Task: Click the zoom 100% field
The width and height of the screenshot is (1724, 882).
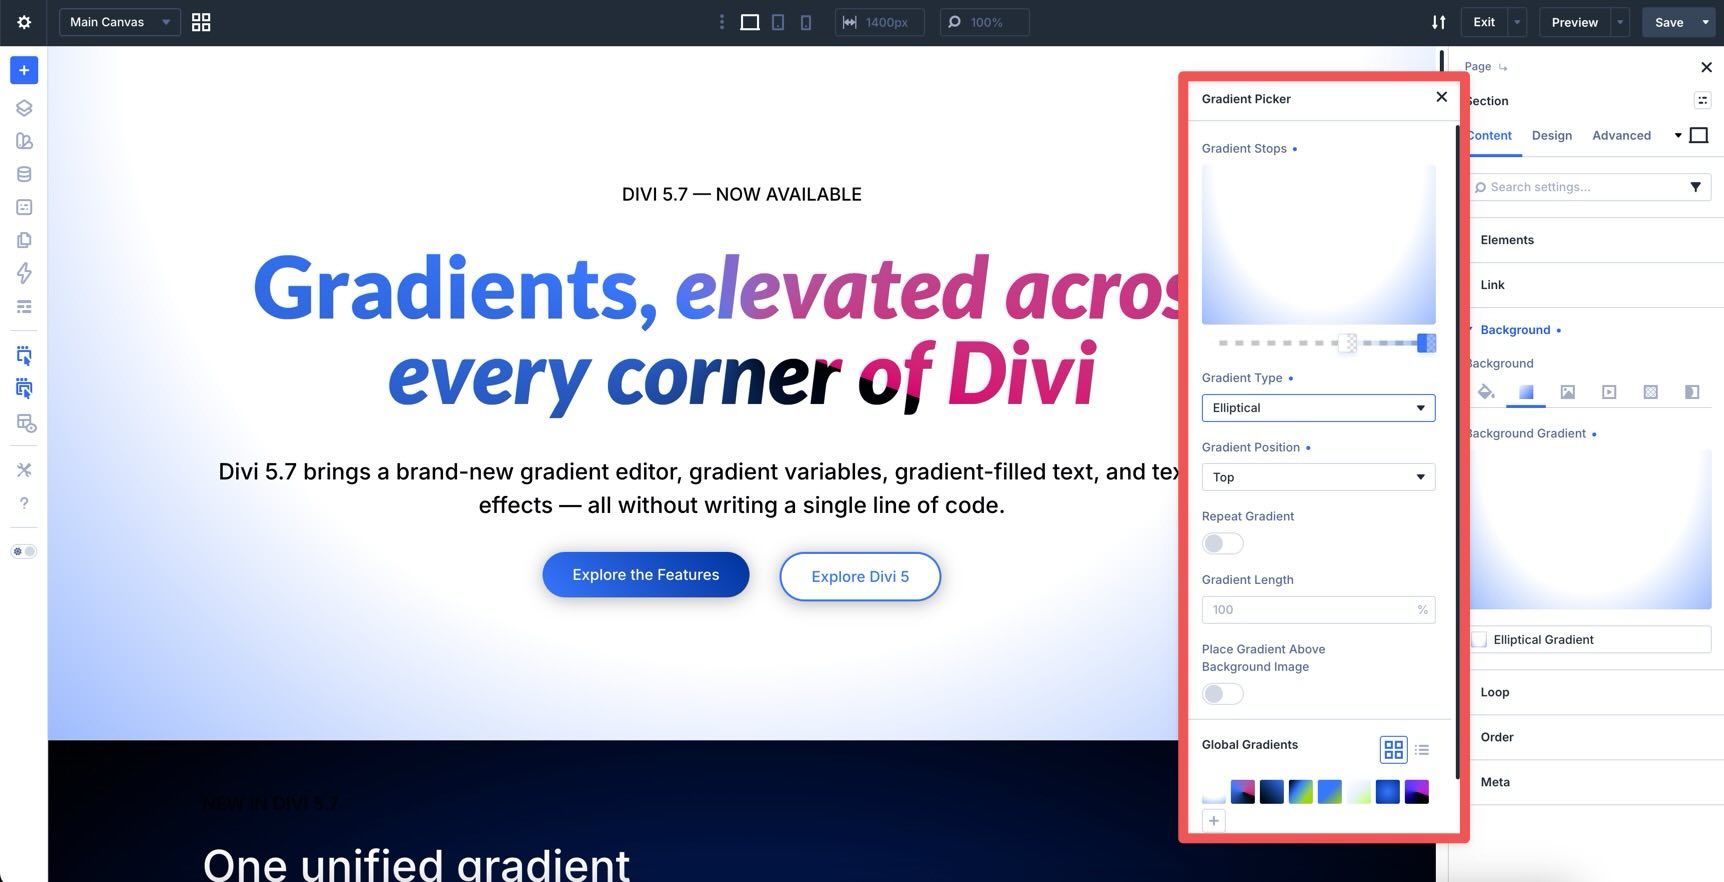Action: pyautogui.click(x=984, y=22)
